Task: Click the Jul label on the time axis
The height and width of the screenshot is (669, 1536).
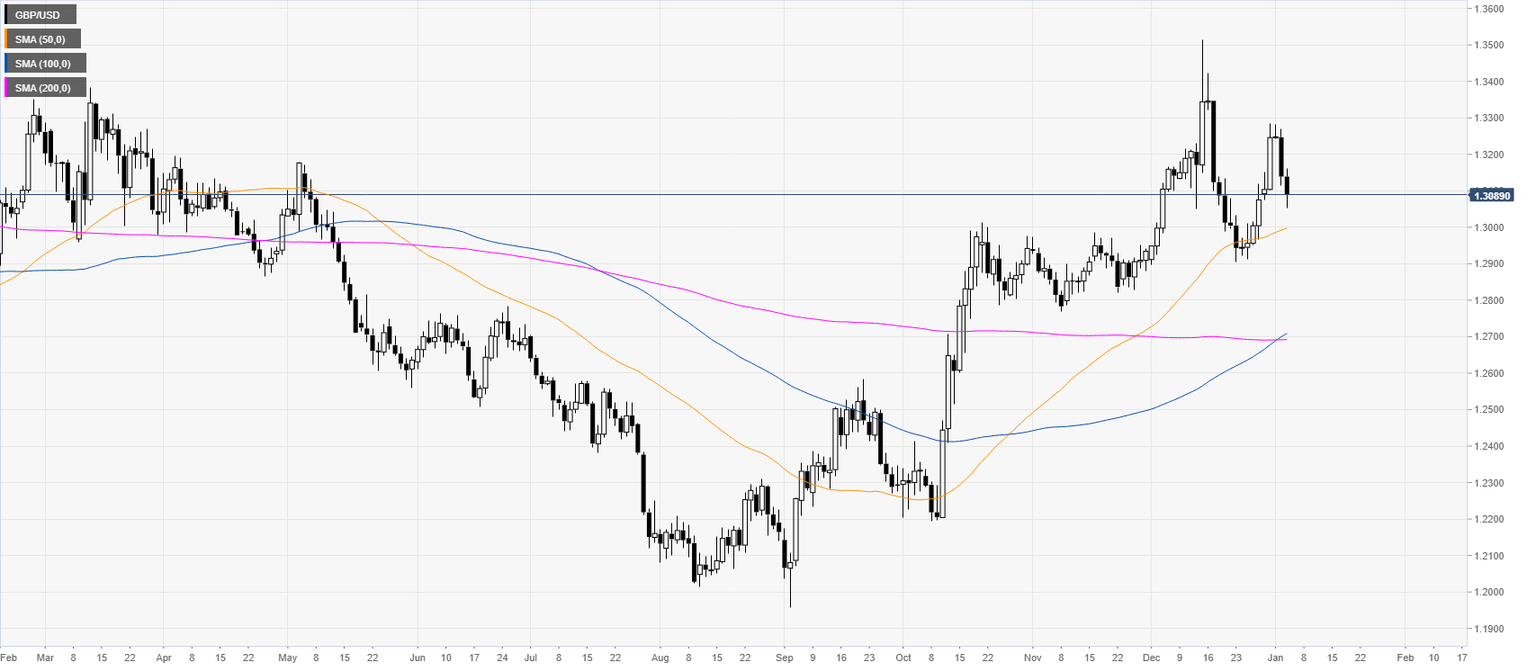Action: [530, 659]
